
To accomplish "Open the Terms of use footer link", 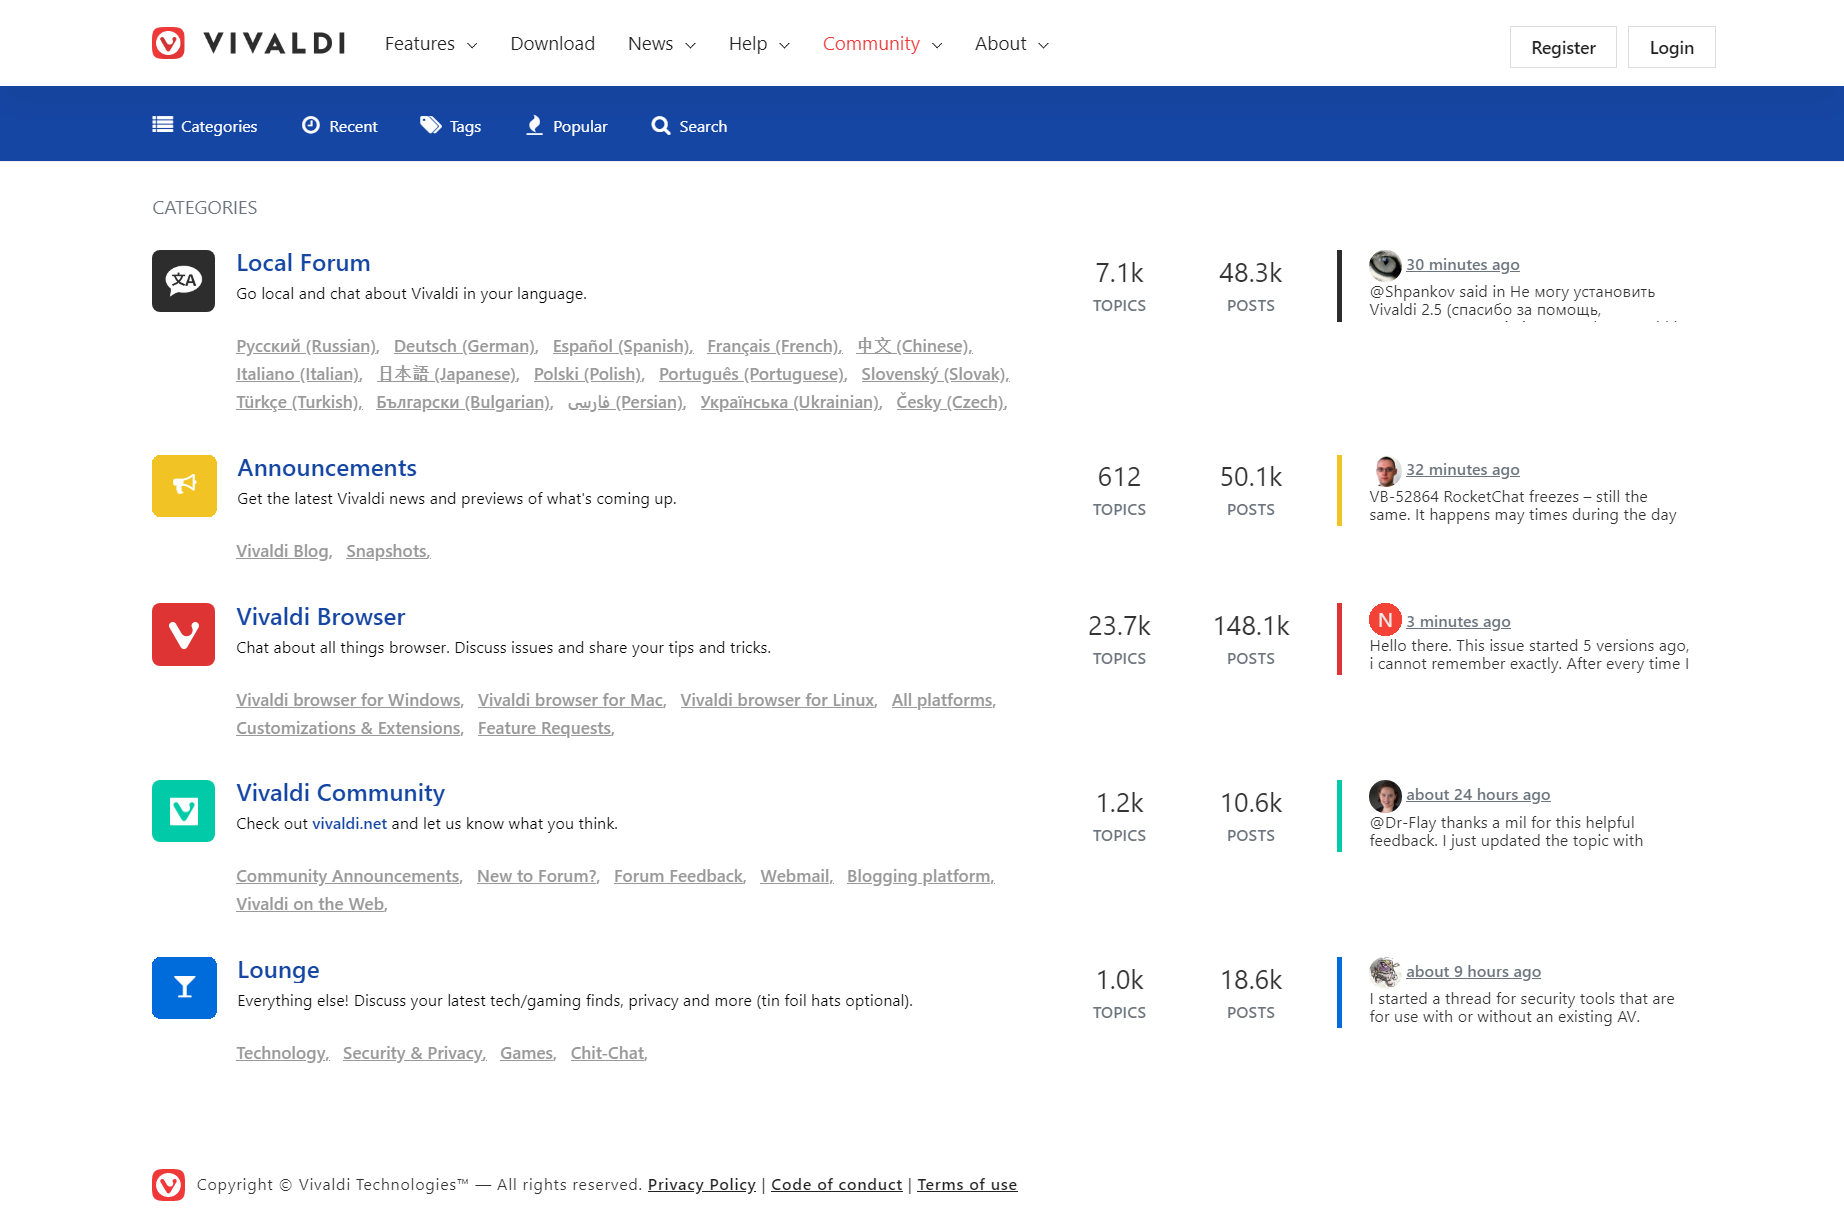I will [967, 1185].
